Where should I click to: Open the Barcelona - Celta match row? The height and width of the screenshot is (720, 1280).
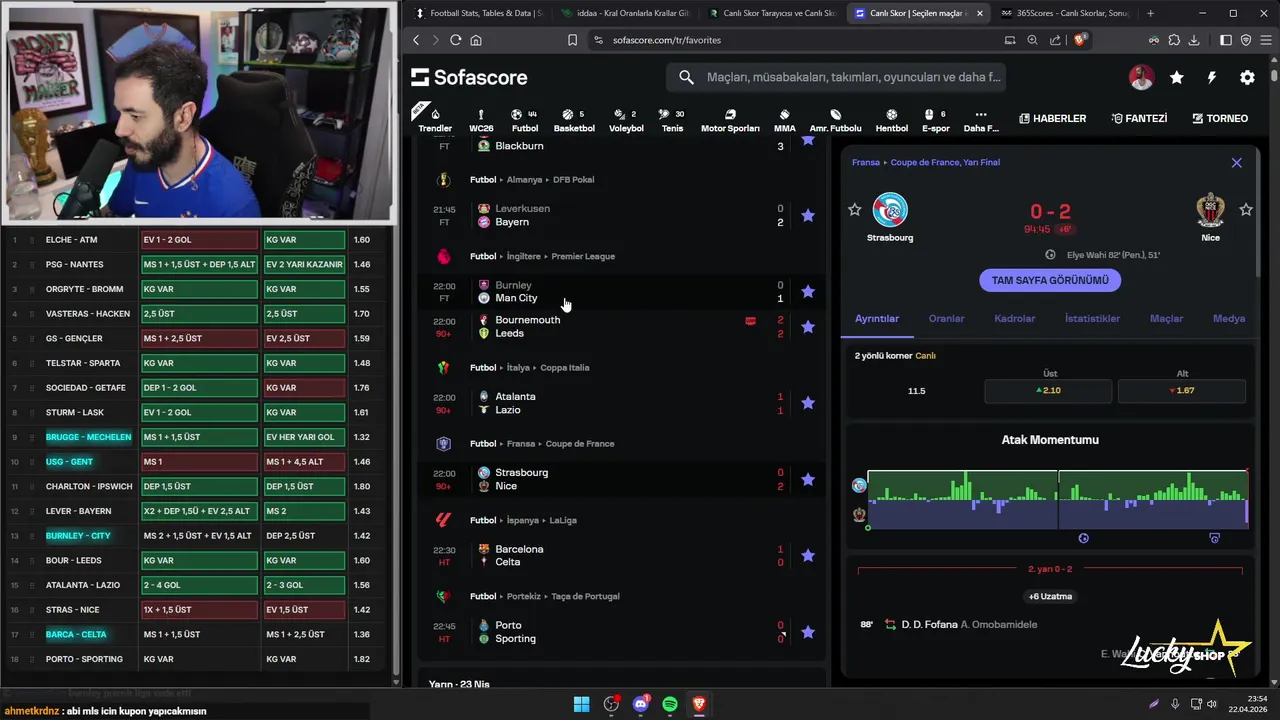(622, 555)
